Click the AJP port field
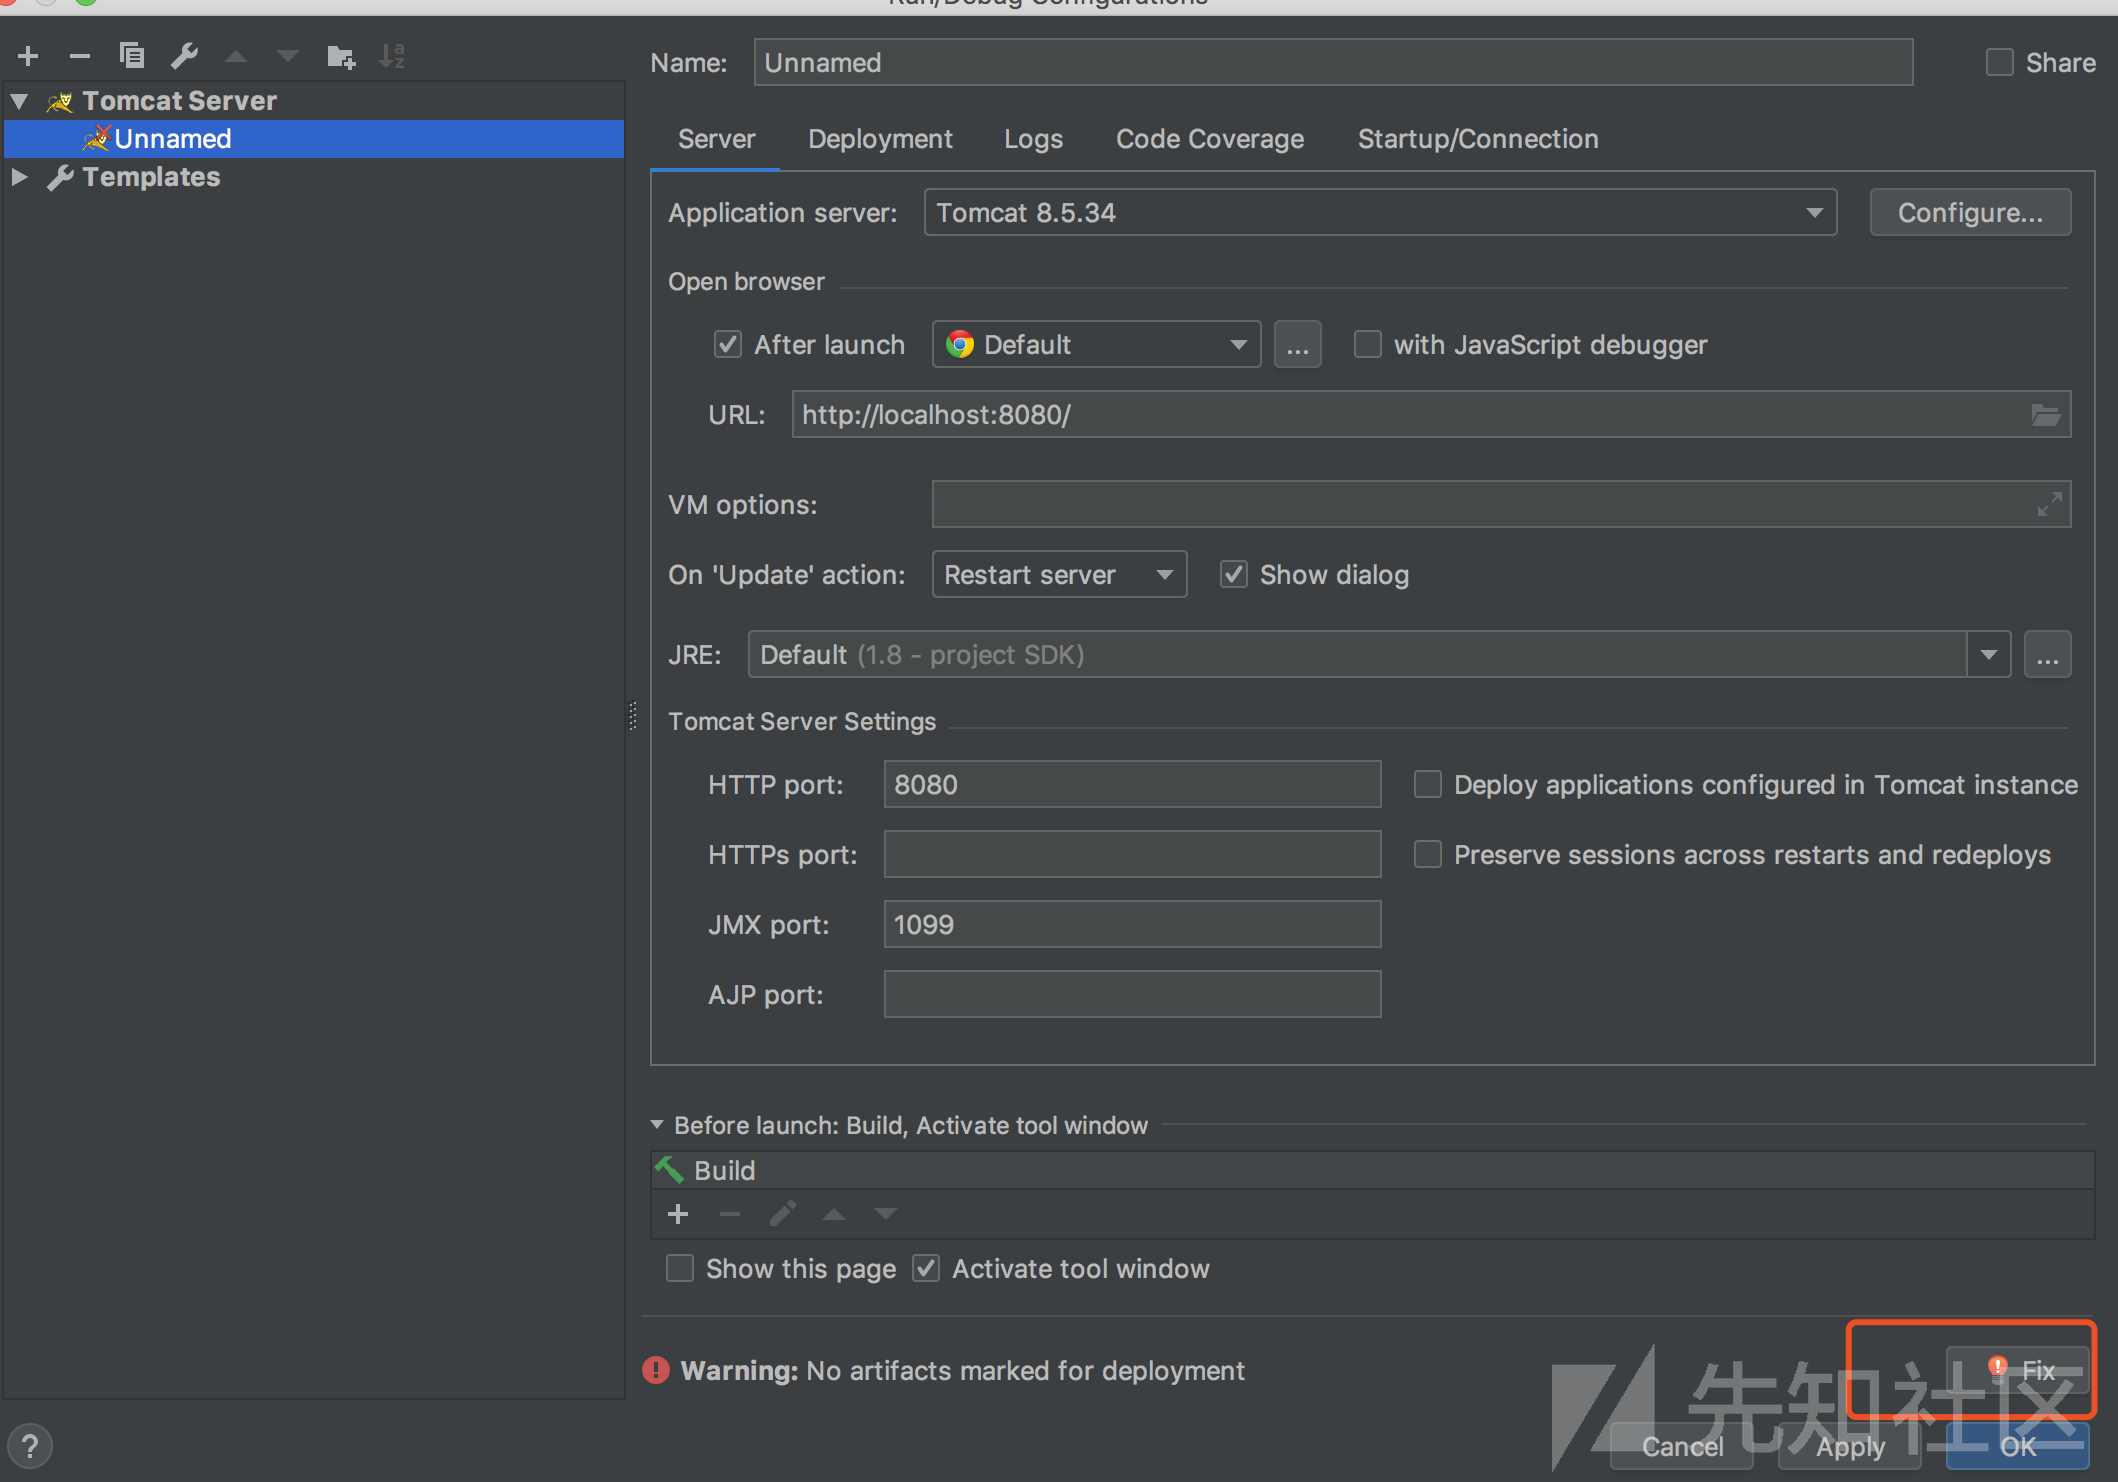 pos(1132,995)
